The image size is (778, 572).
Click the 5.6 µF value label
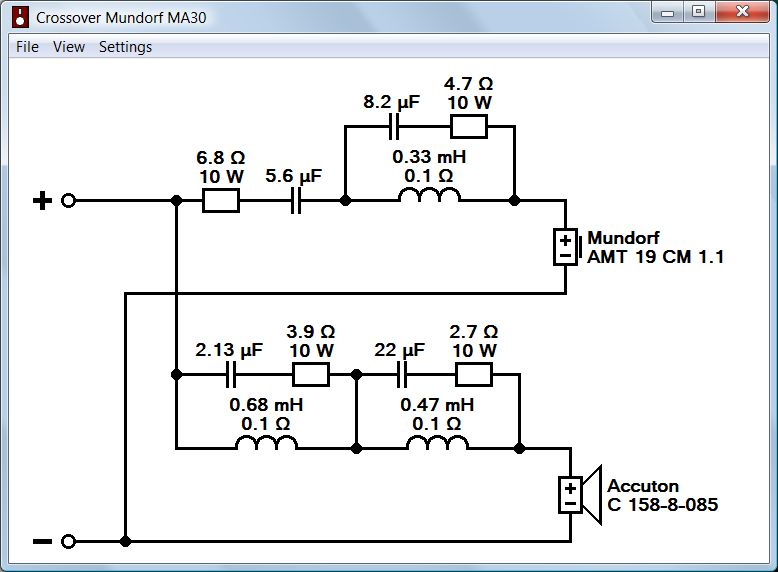click(x=294, y=176)
